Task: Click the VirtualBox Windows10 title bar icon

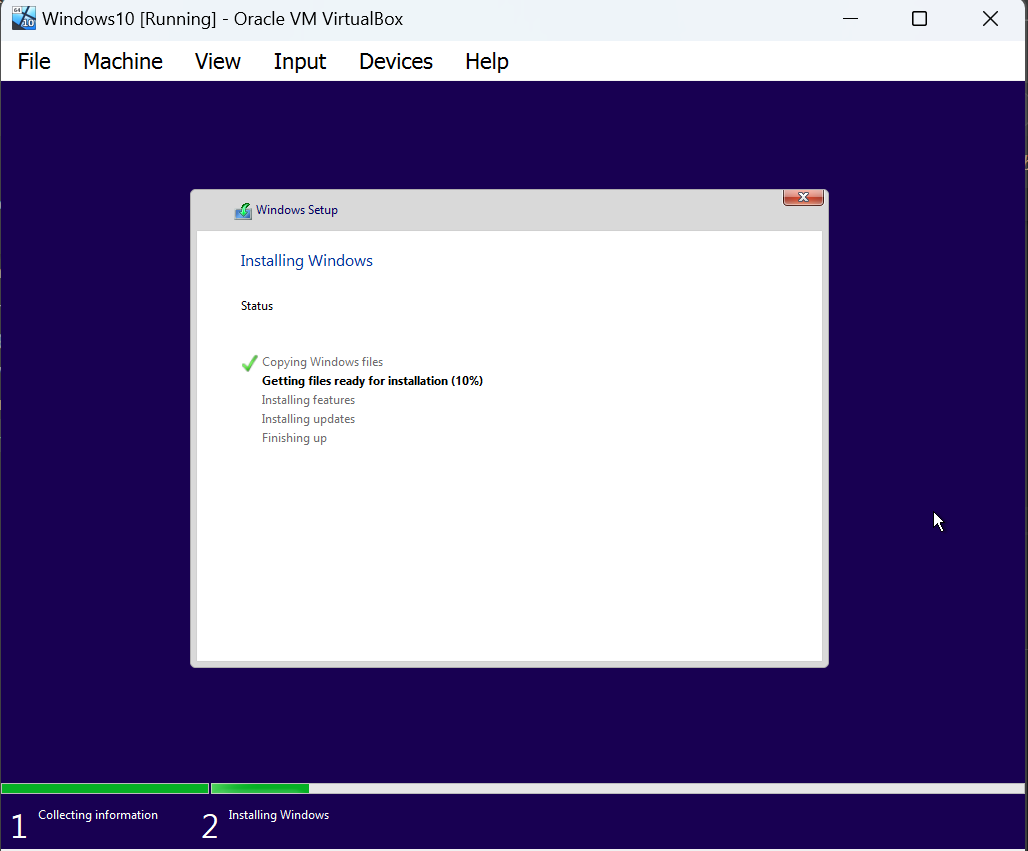Action: 24,18
